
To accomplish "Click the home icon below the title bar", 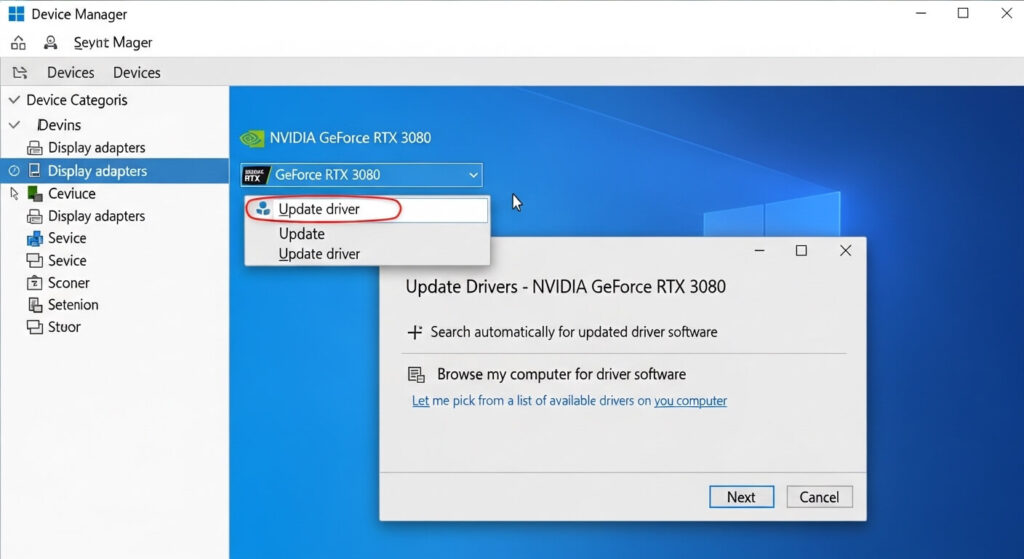I will pos(18,43).
